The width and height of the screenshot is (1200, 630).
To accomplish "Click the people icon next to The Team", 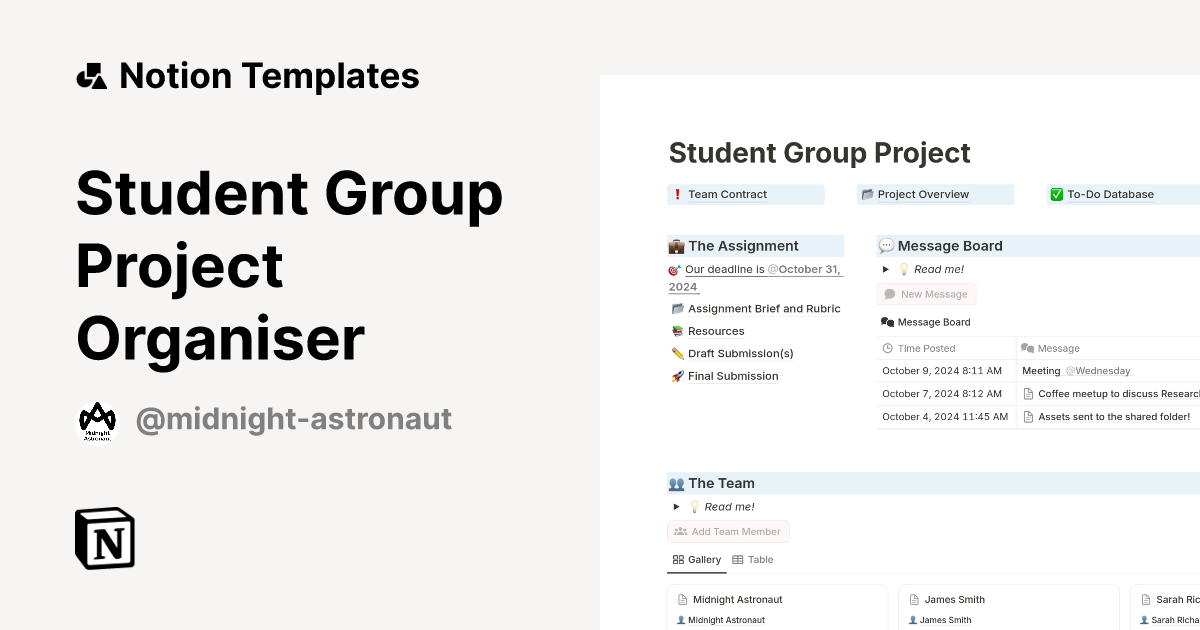I will coord(676,483).
